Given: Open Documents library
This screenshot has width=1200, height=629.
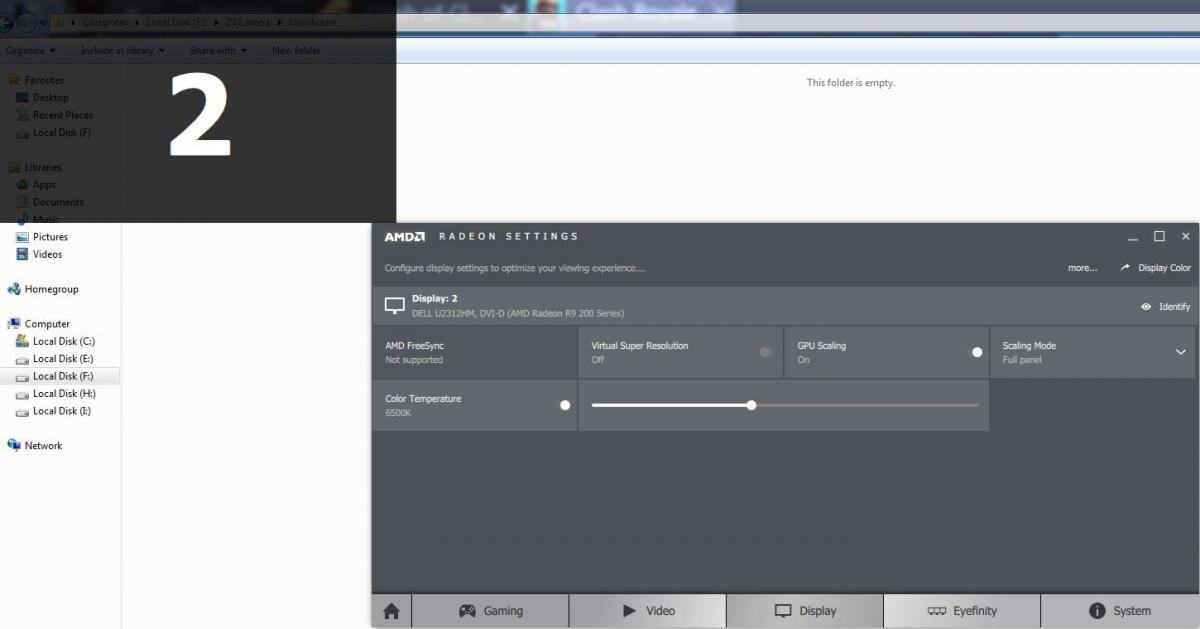Looking at the screenshot, I should pyautogui.click(x=58, y=202).
